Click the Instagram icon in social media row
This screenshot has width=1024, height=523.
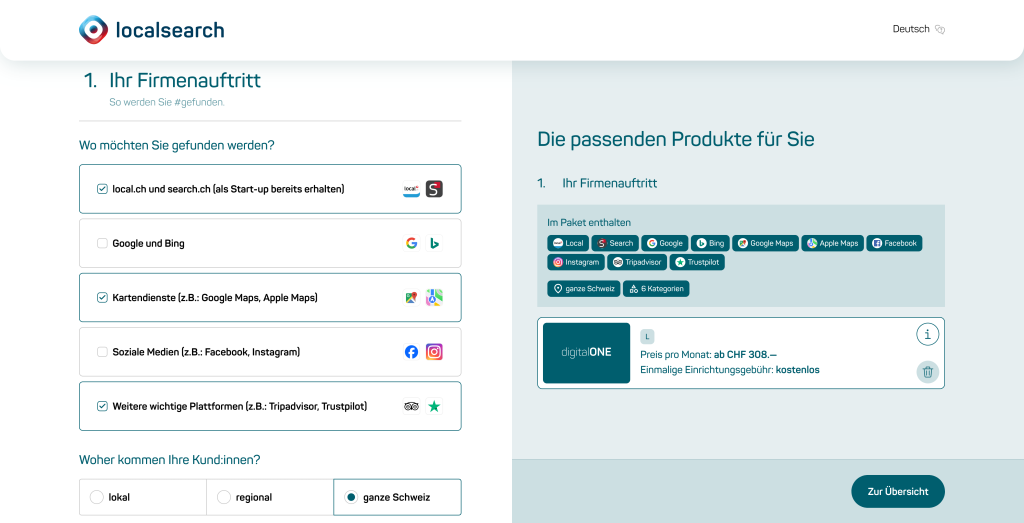coord(434,352)
